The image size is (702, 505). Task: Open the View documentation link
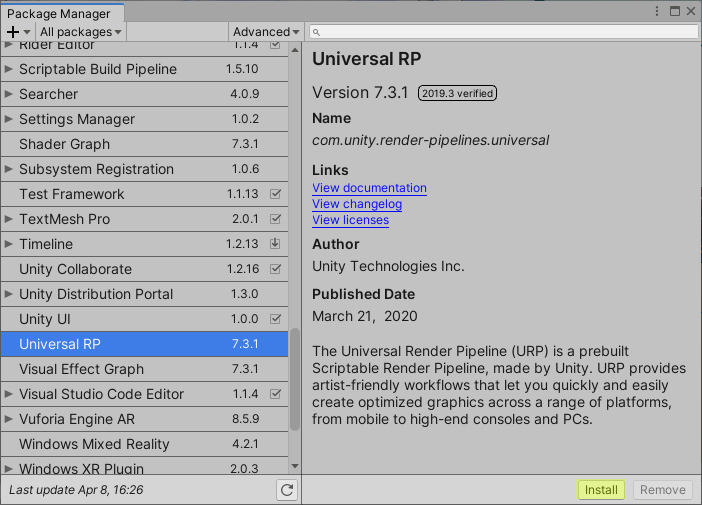click(369, 188)
